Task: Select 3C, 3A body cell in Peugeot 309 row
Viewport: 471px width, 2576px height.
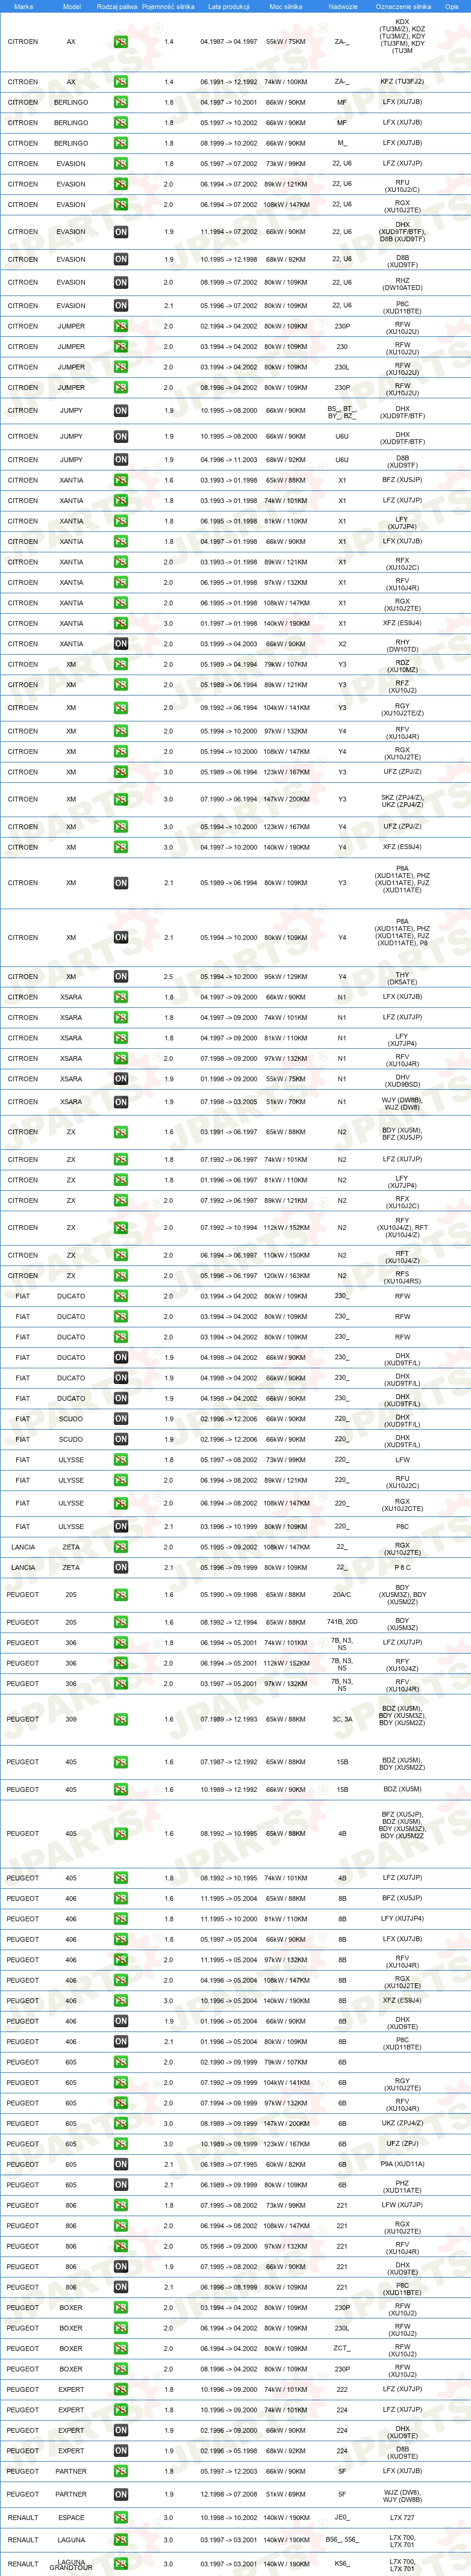Action: tap(342, 1719)
